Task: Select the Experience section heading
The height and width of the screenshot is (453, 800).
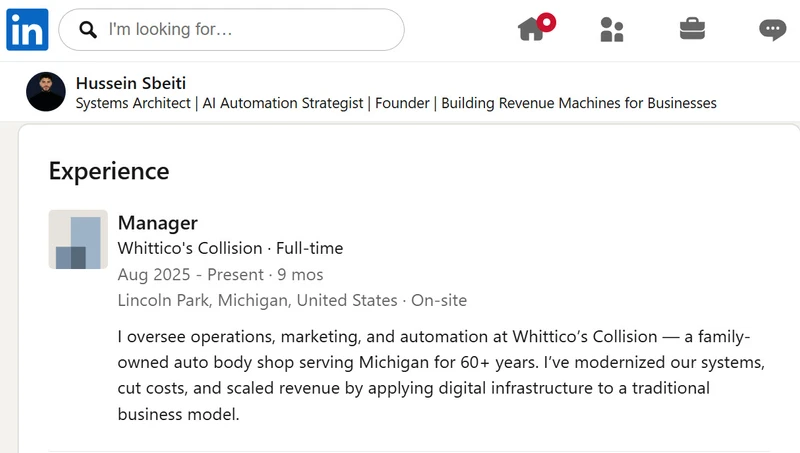Action: pos(109,171)
